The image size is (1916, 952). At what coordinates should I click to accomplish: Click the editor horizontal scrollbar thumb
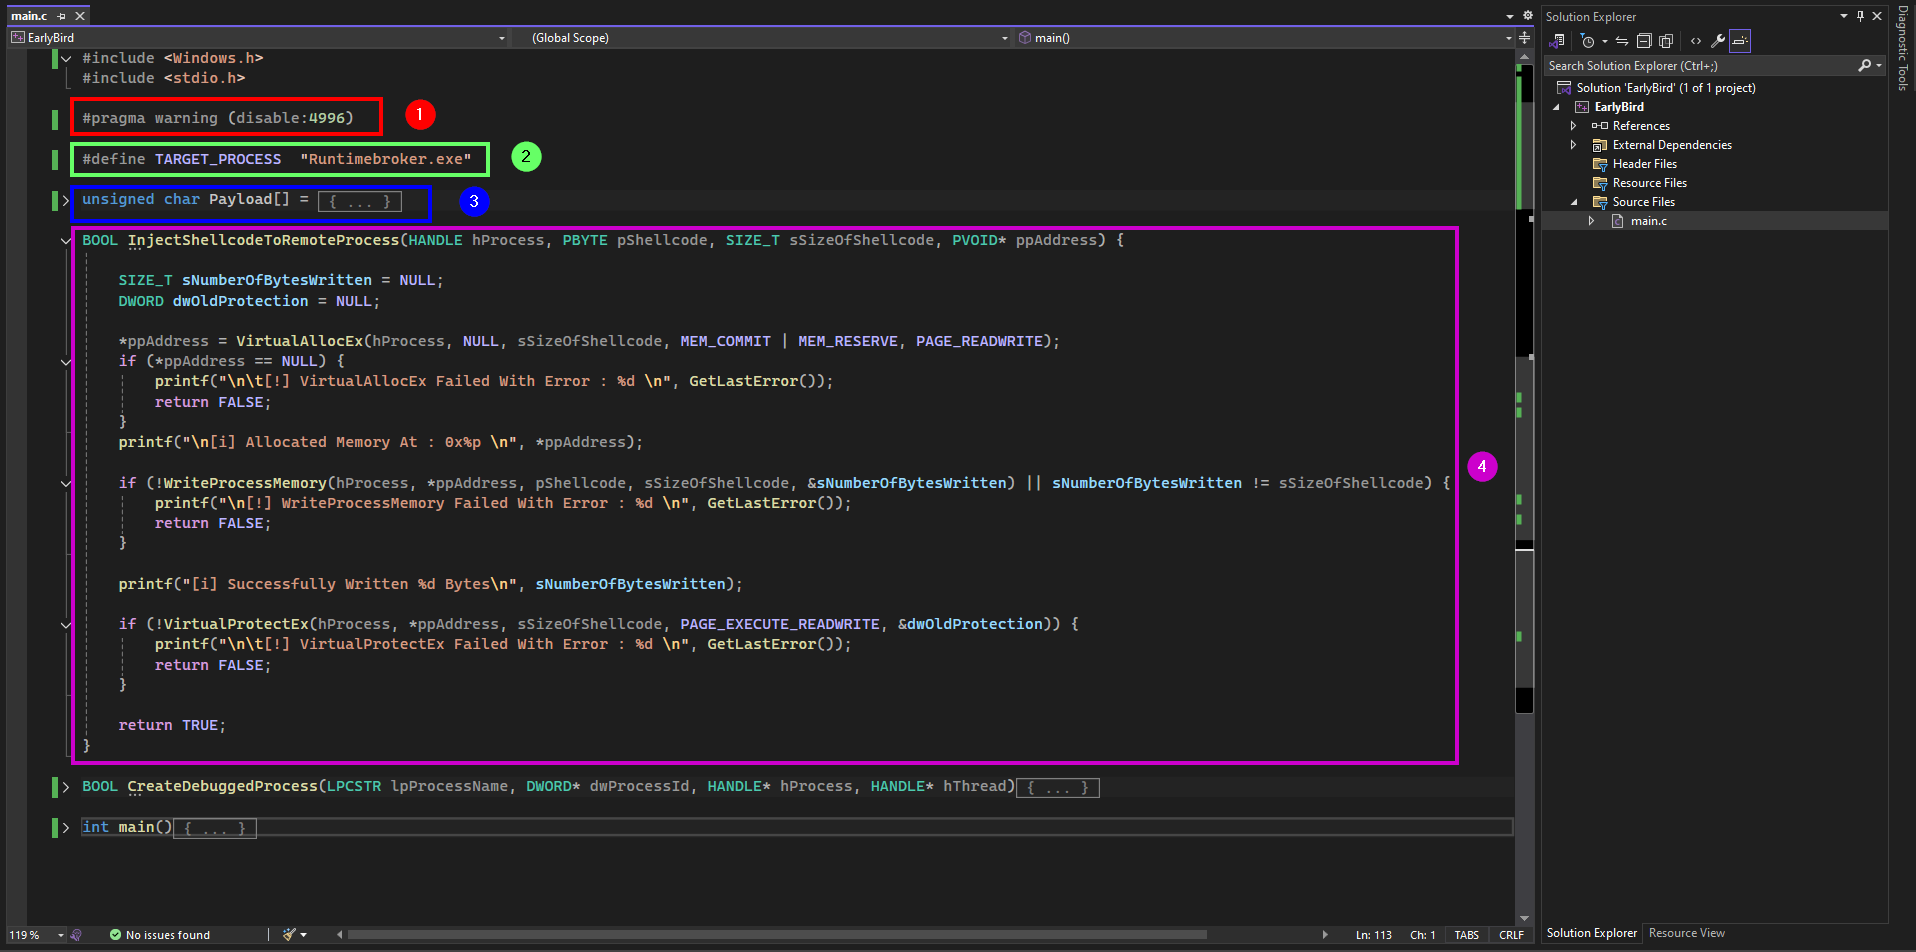[x=777, y=935]
